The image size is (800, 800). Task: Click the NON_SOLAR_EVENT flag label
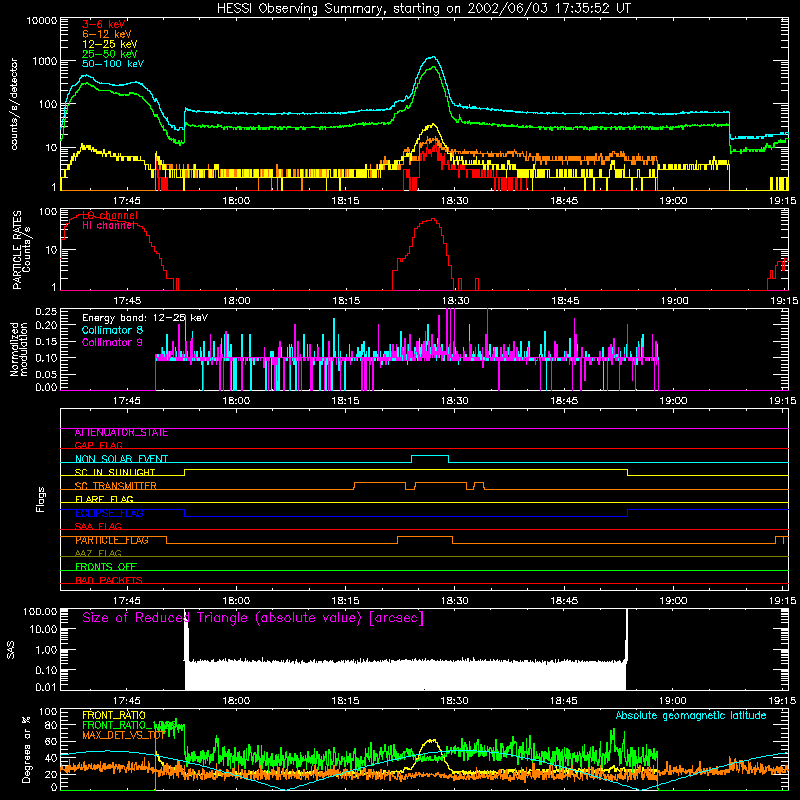121,459
